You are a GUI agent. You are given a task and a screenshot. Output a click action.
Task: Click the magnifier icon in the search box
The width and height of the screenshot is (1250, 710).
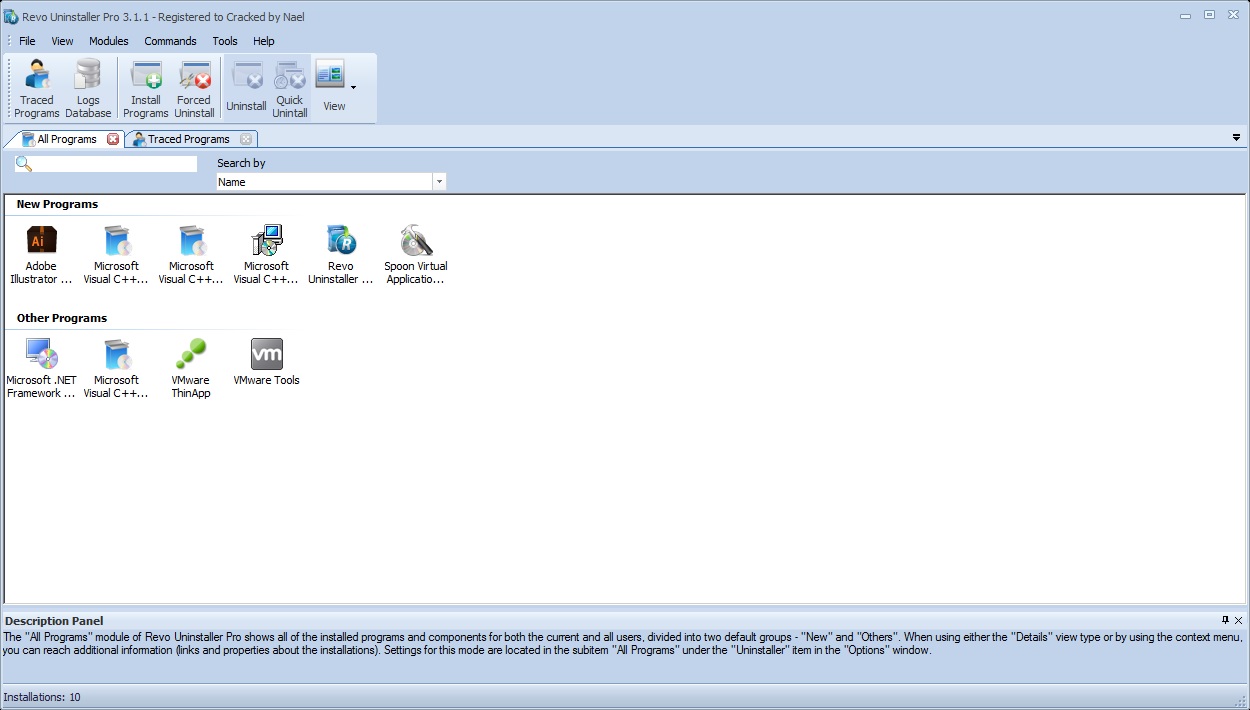click(x=24, y=164)
